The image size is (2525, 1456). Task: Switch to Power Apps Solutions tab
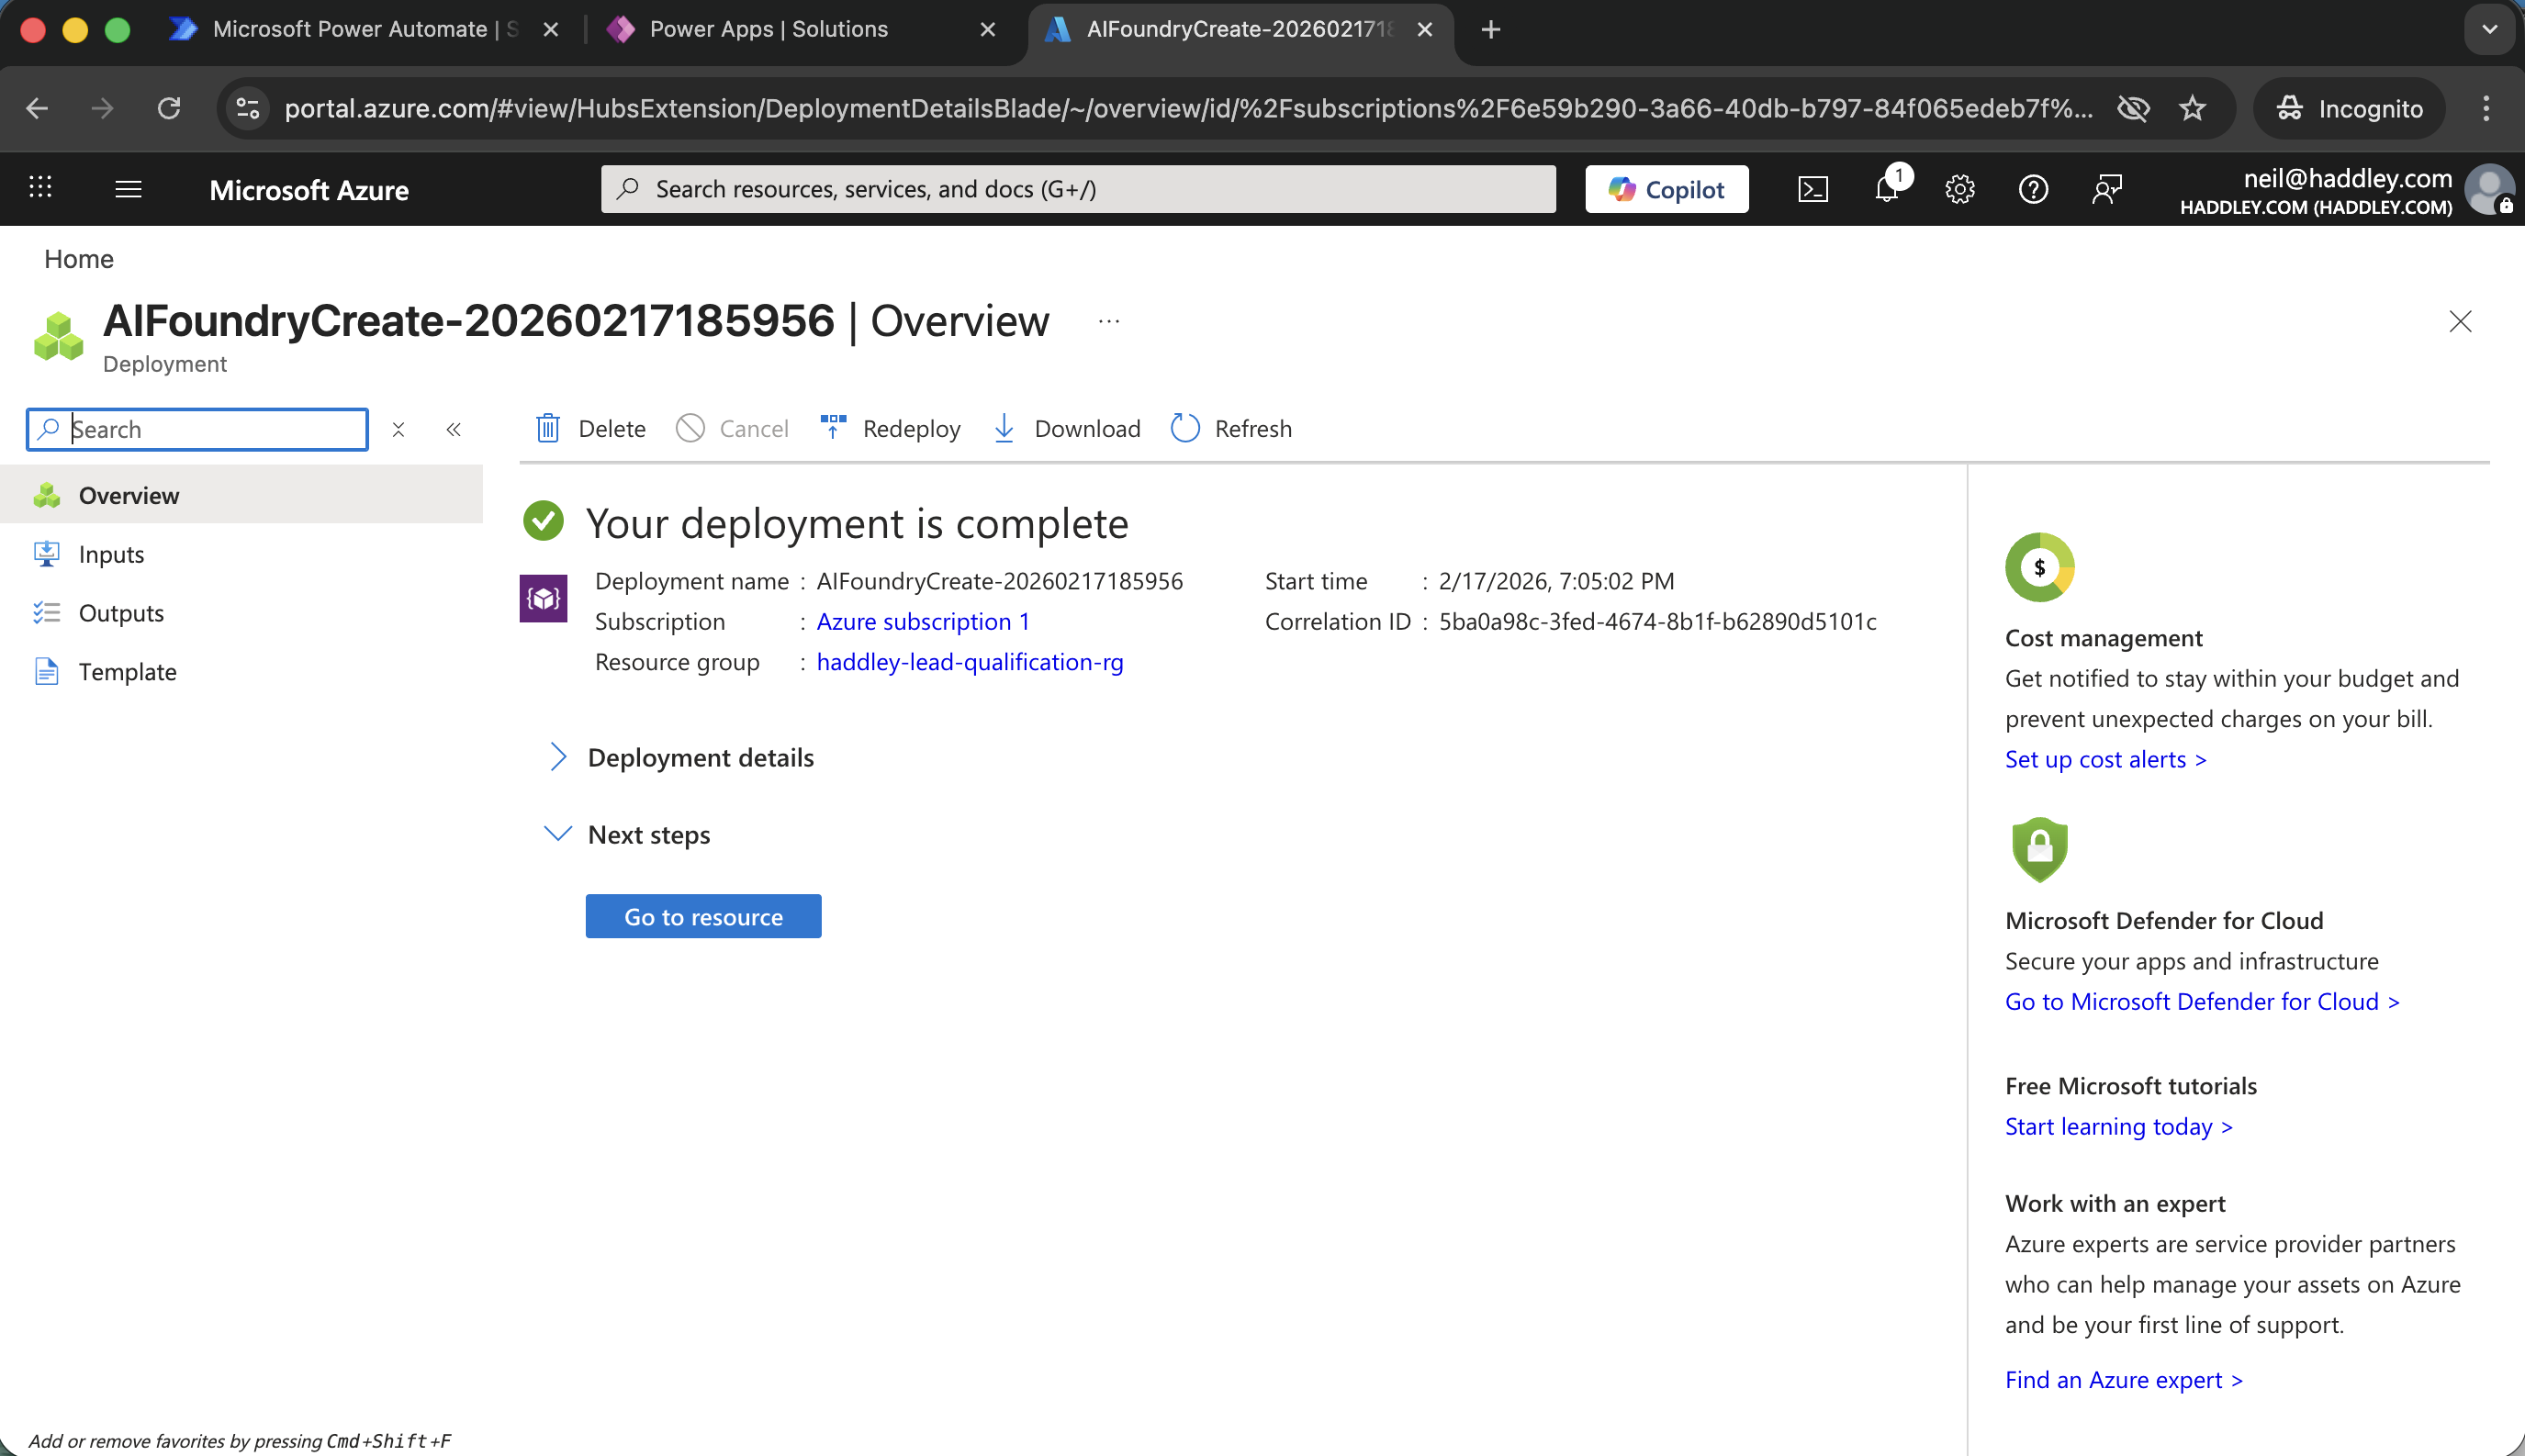[768, 29]
